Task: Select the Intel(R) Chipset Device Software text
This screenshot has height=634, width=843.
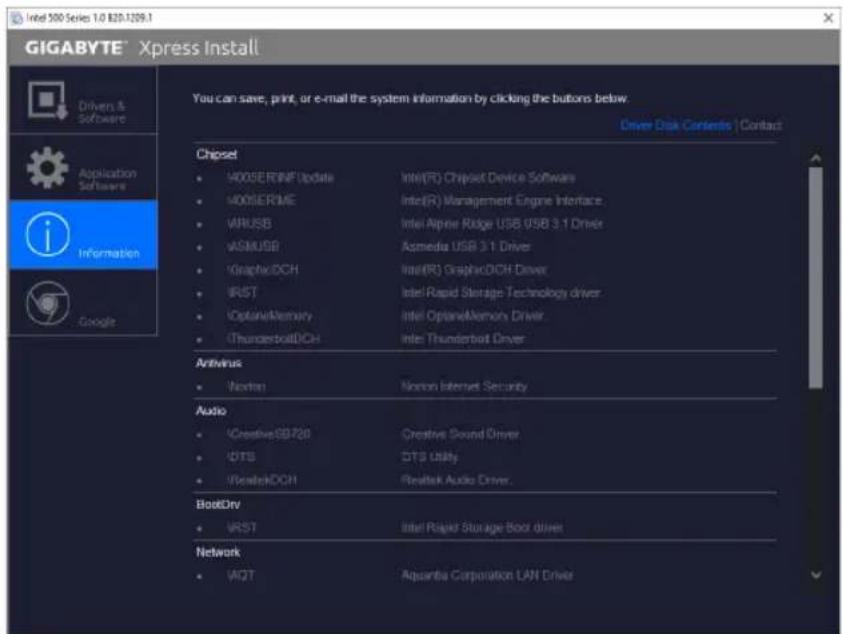Action: click(x=488, y=177)
